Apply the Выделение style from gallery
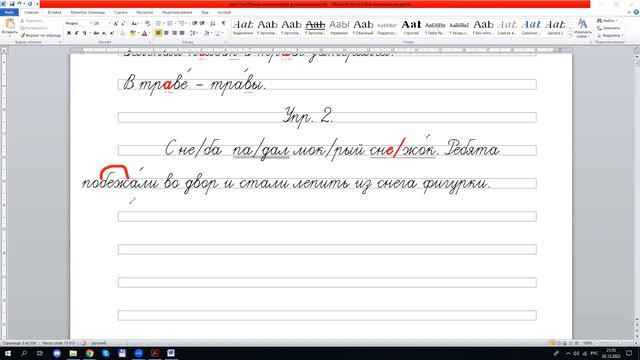The width and height of the screenshot is (640, 360). pos(243,27)
